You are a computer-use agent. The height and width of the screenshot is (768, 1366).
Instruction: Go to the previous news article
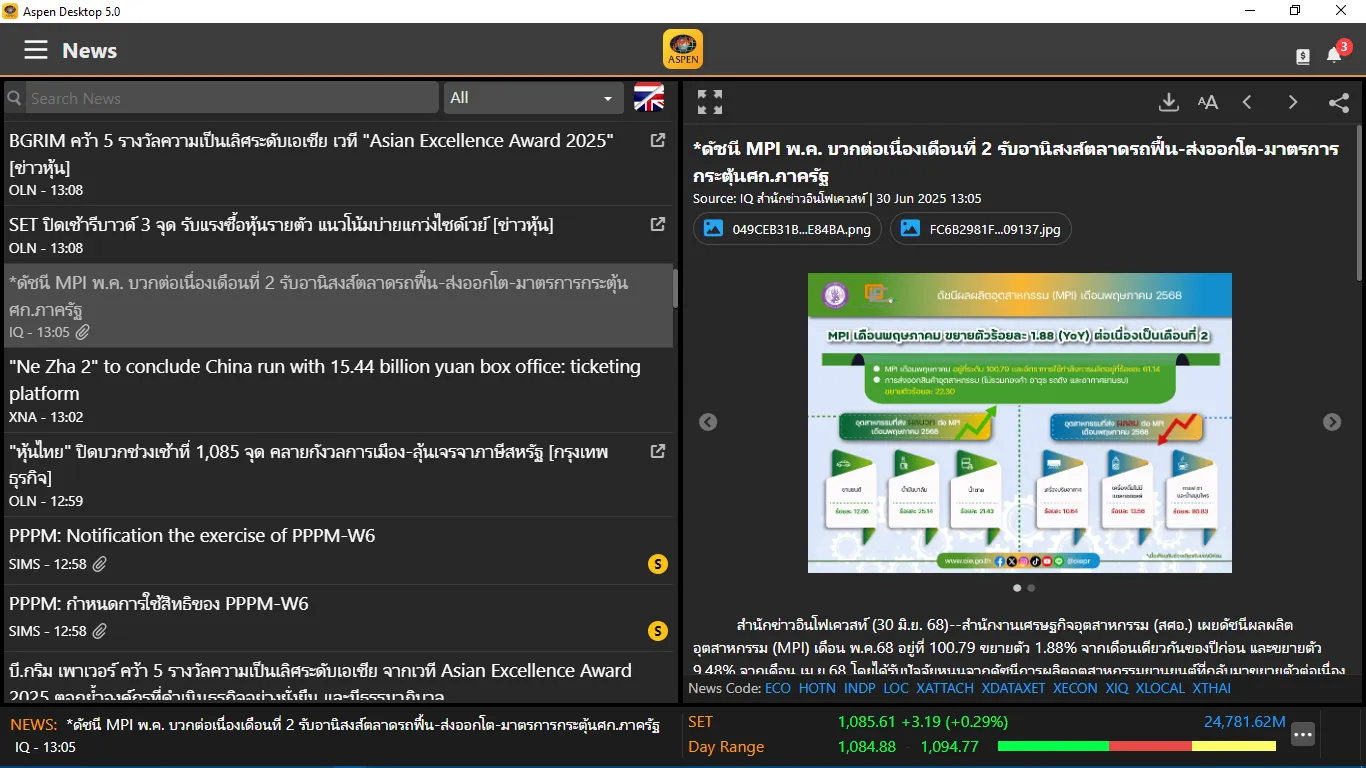[x=1247, y=102]
